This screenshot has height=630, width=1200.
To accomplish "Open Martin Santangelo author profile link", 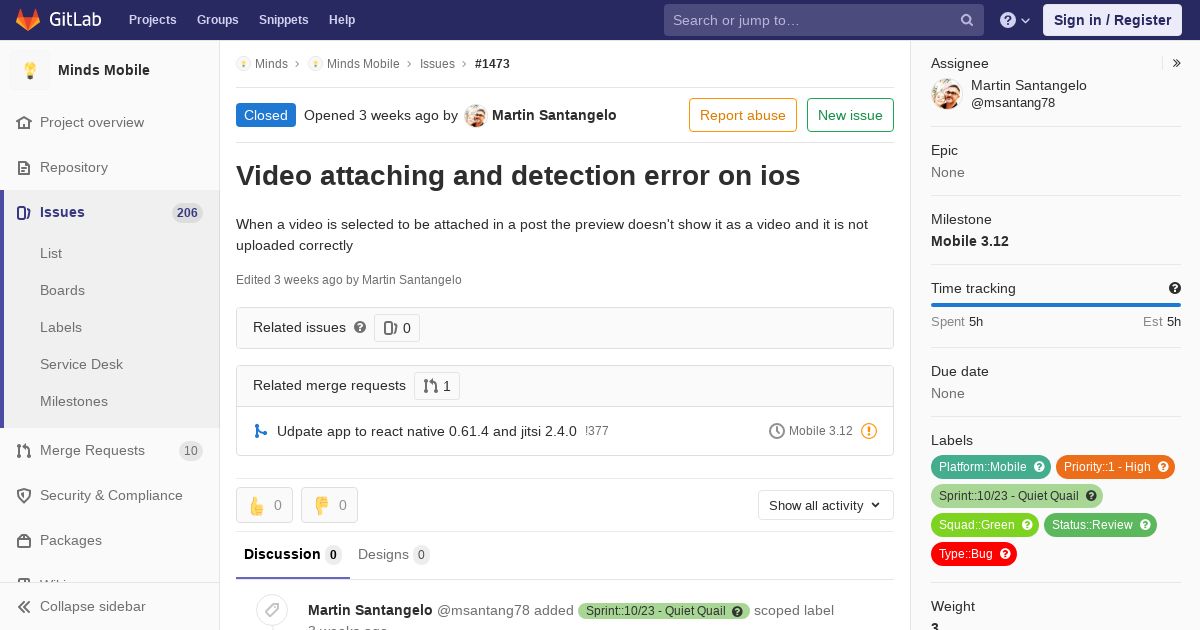I will tap(554, 115).
